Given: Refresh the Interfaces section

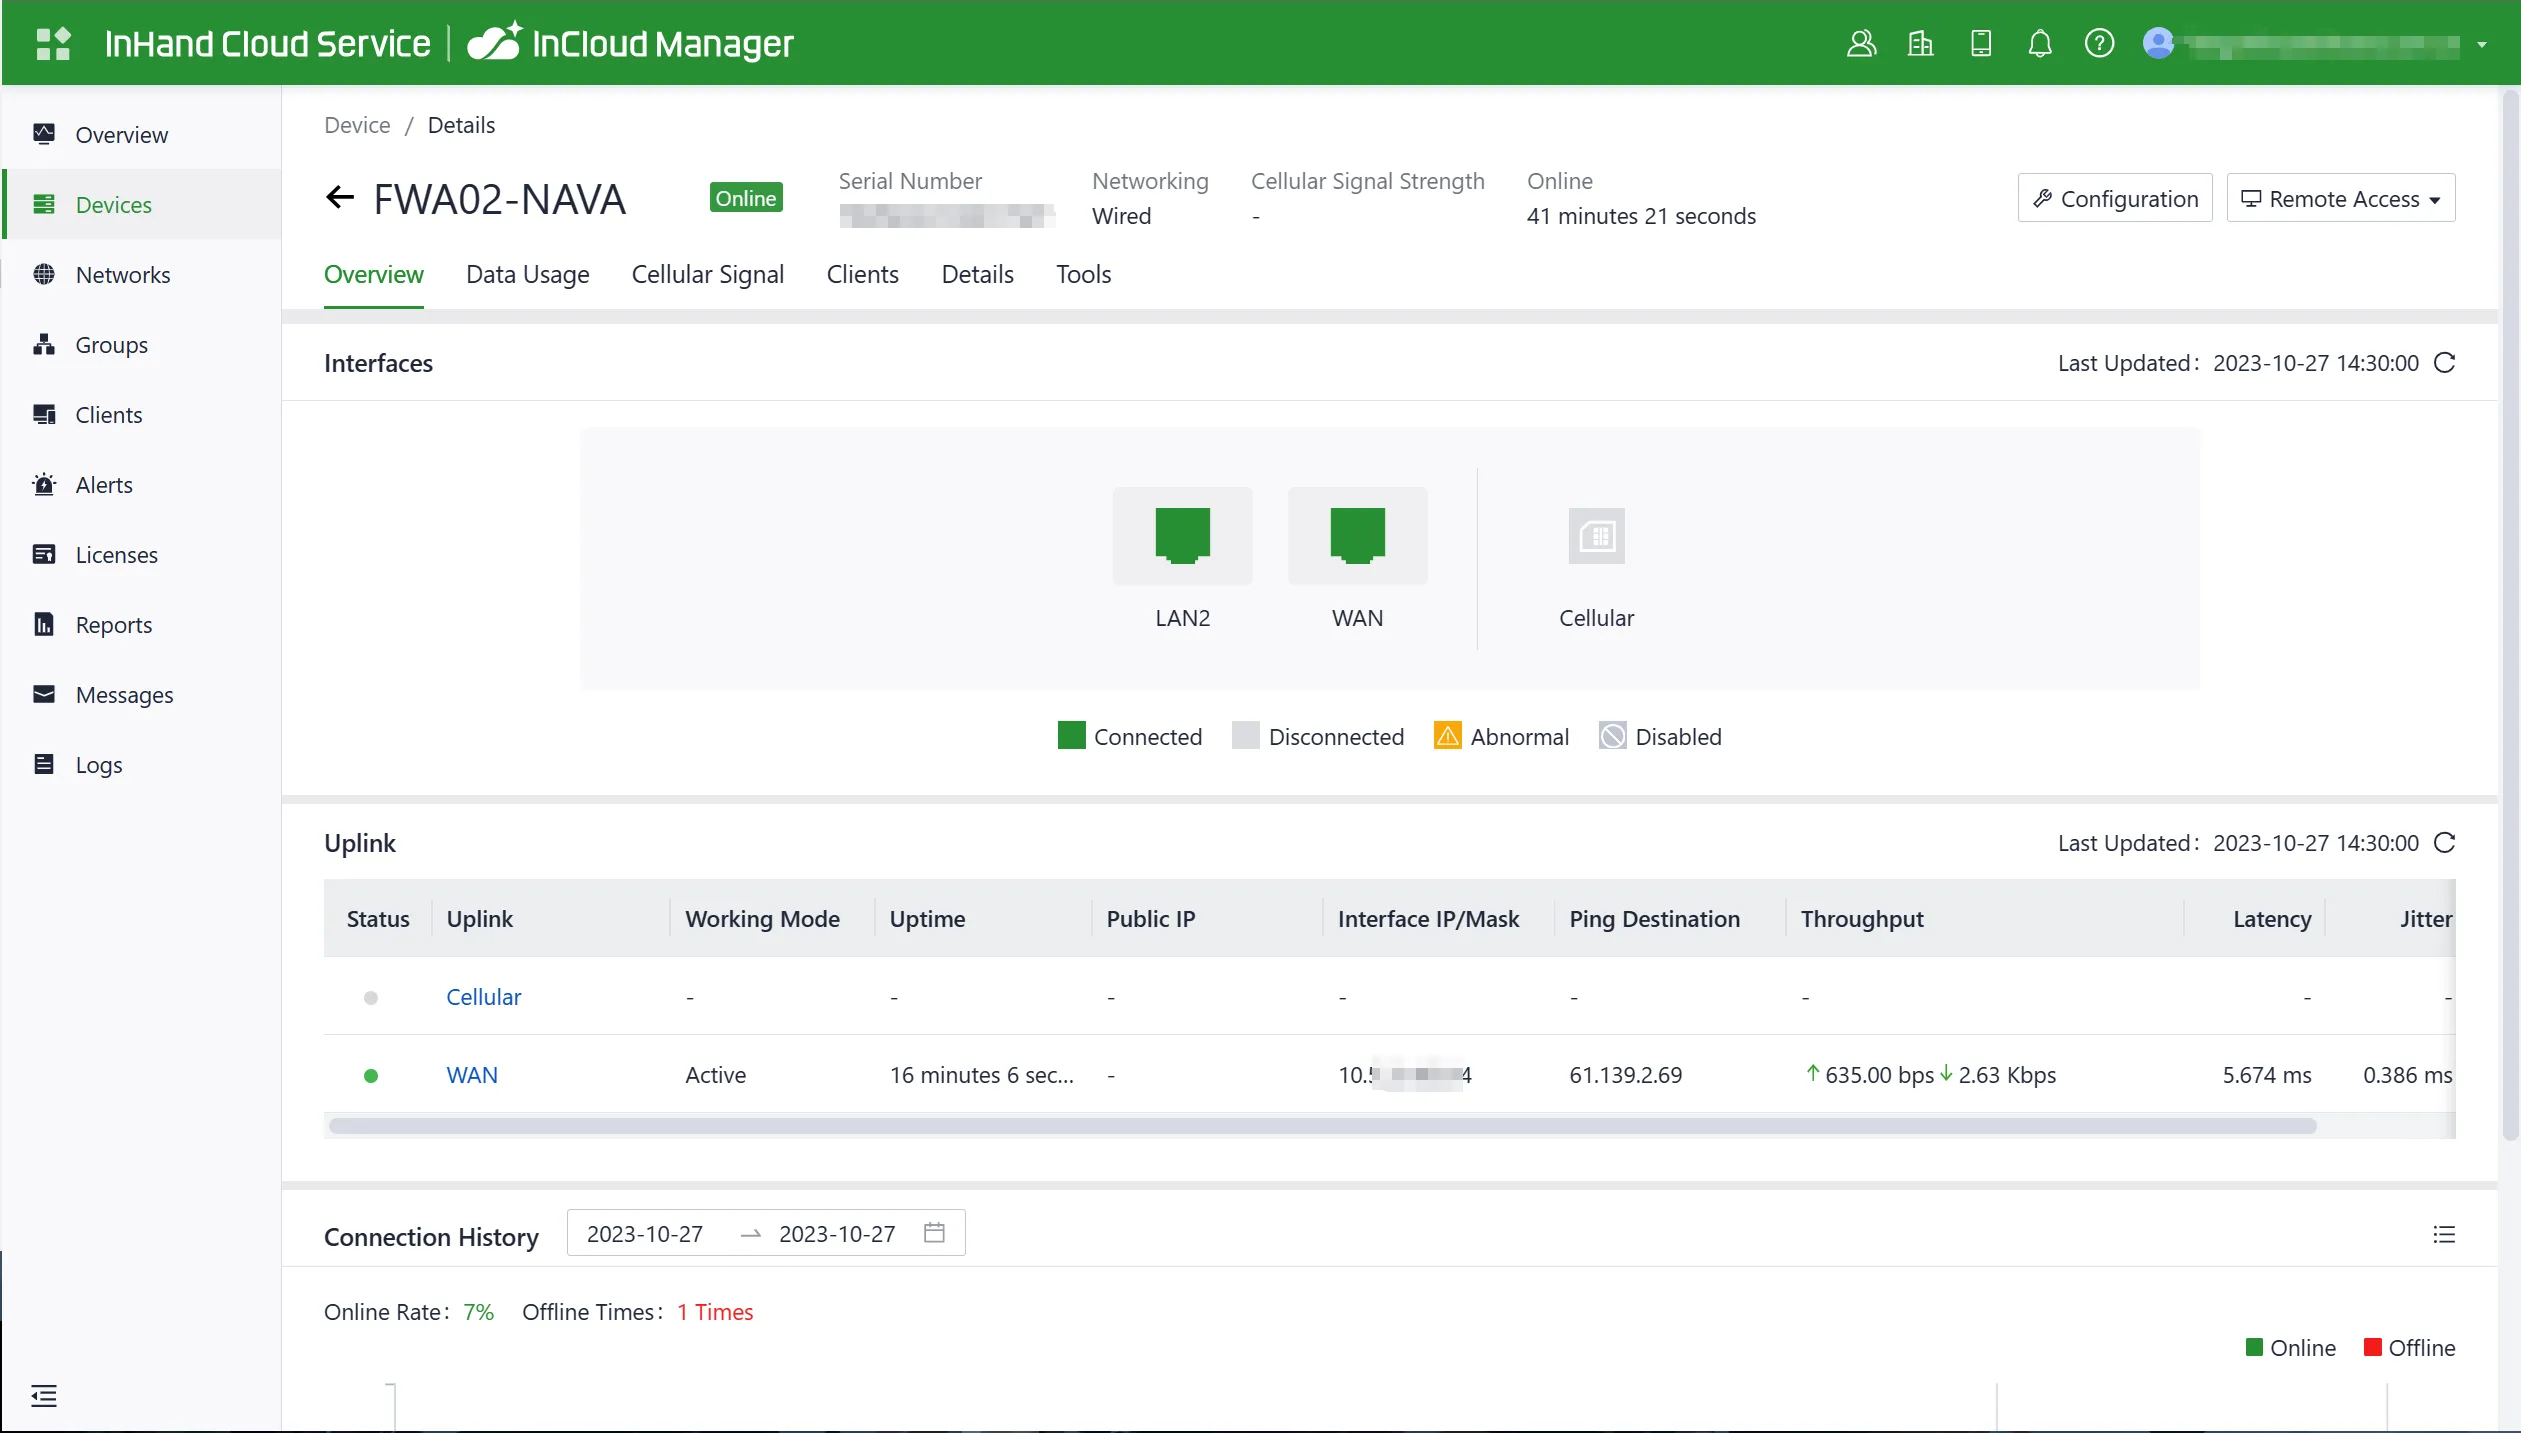Looking at the screenshot, I should pos(2445,363).
